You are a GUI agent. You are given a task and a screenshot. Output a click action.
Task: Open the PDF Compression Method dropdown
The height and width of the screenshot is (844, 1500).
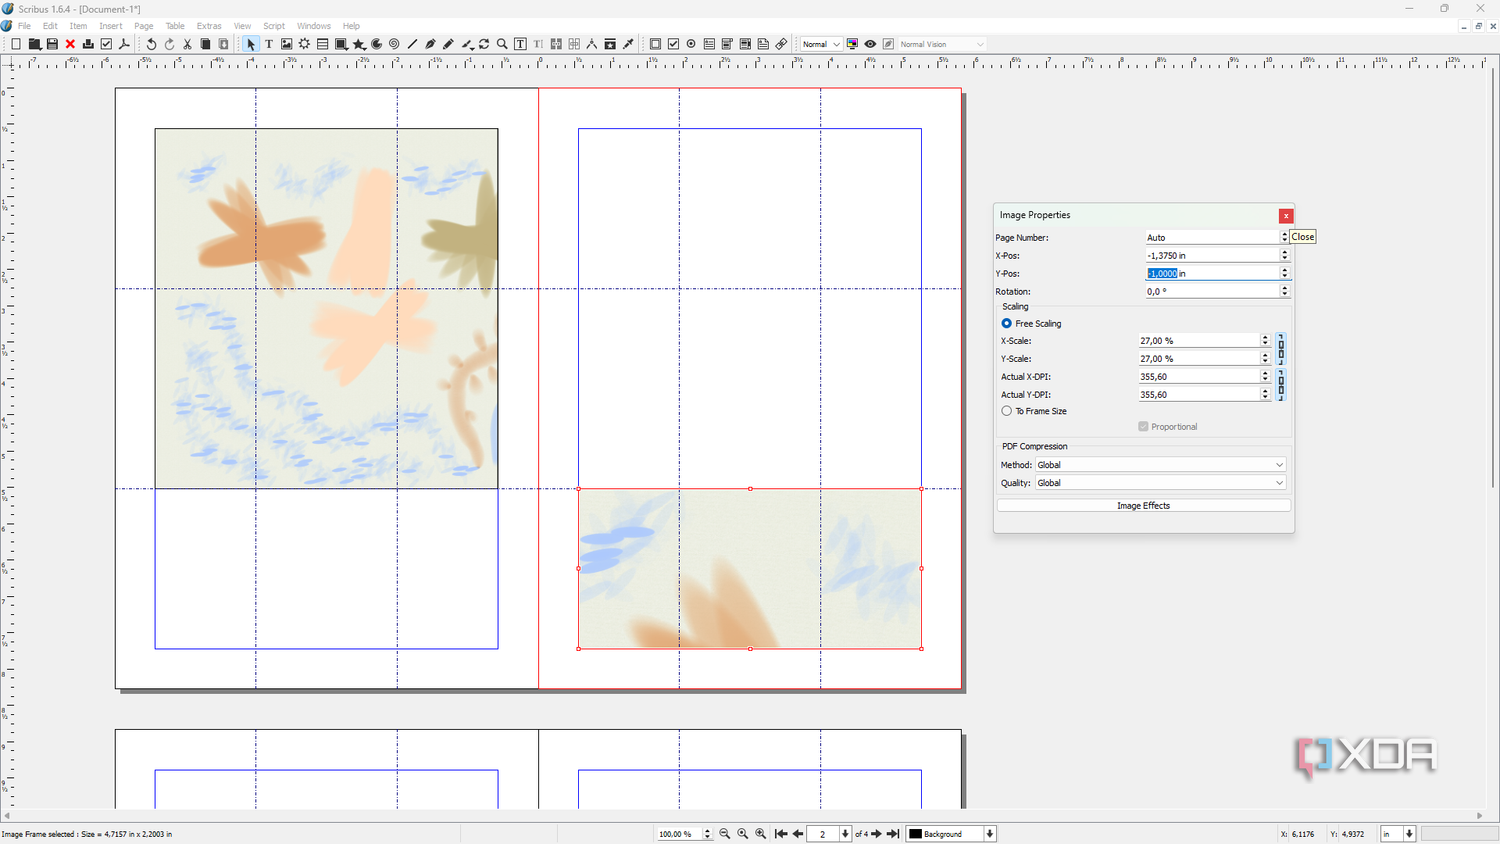(1161, 465)
